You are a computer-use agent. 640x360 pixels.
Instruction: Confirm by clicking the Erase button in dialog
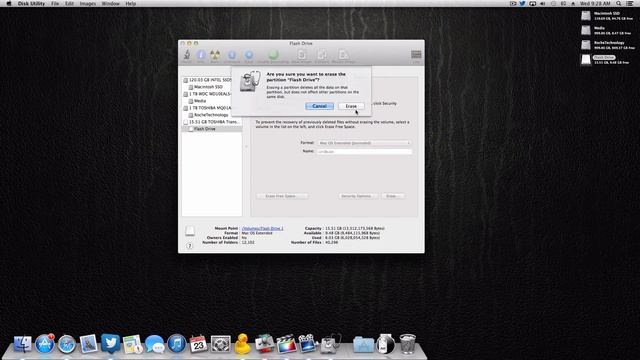pos(351,106)
